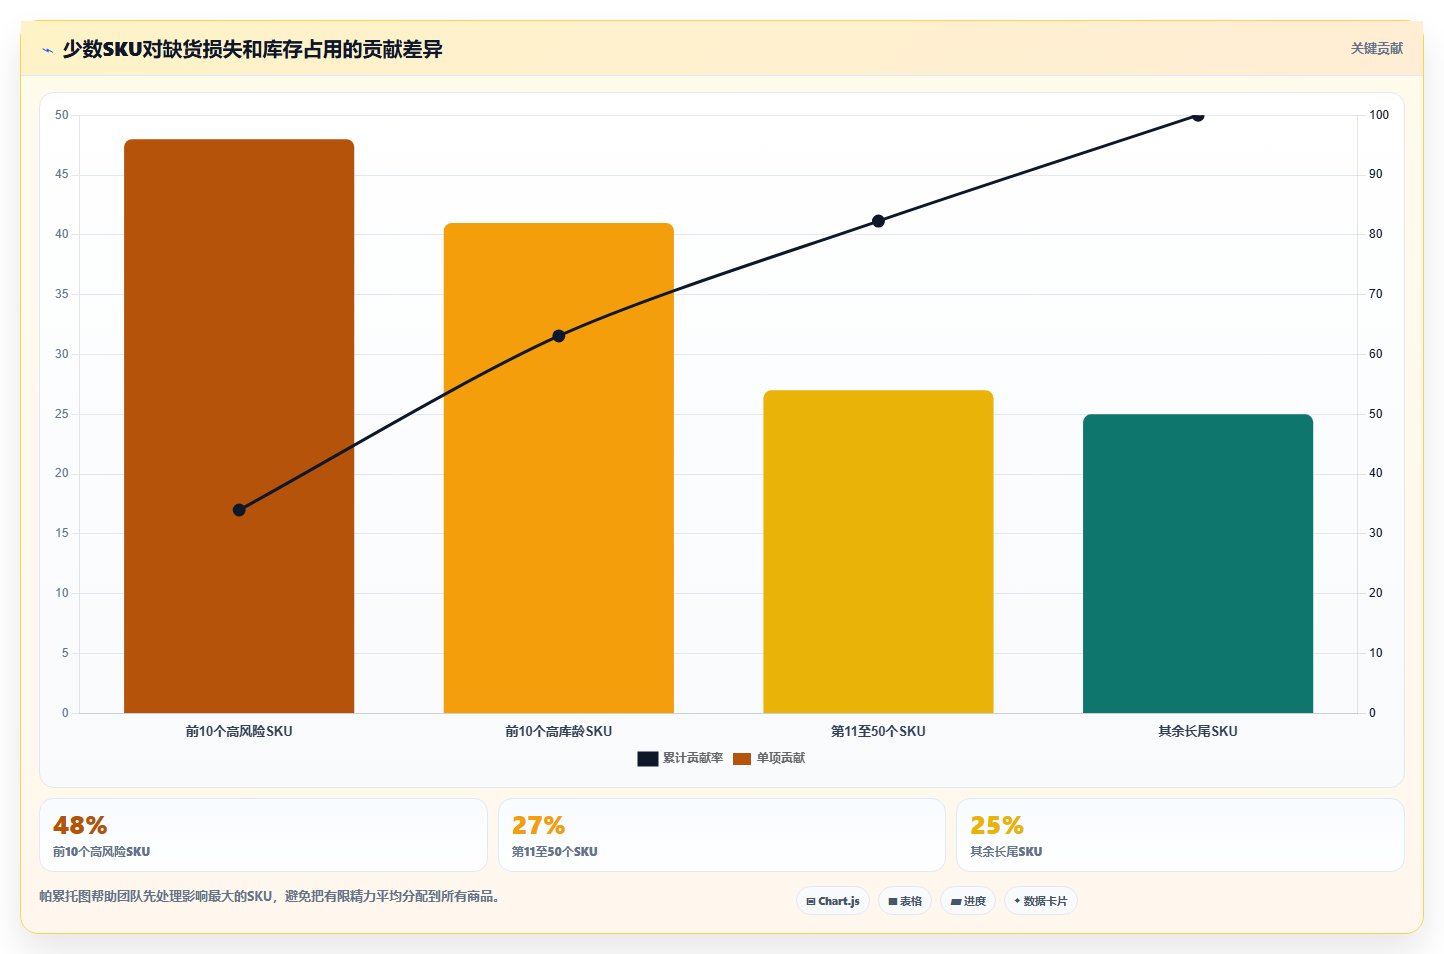This screenshot has height=954, width=1444.
Task: Toggle the 累计贡献率 legend series
Action: pyautogui.click(x=680, y=758)
